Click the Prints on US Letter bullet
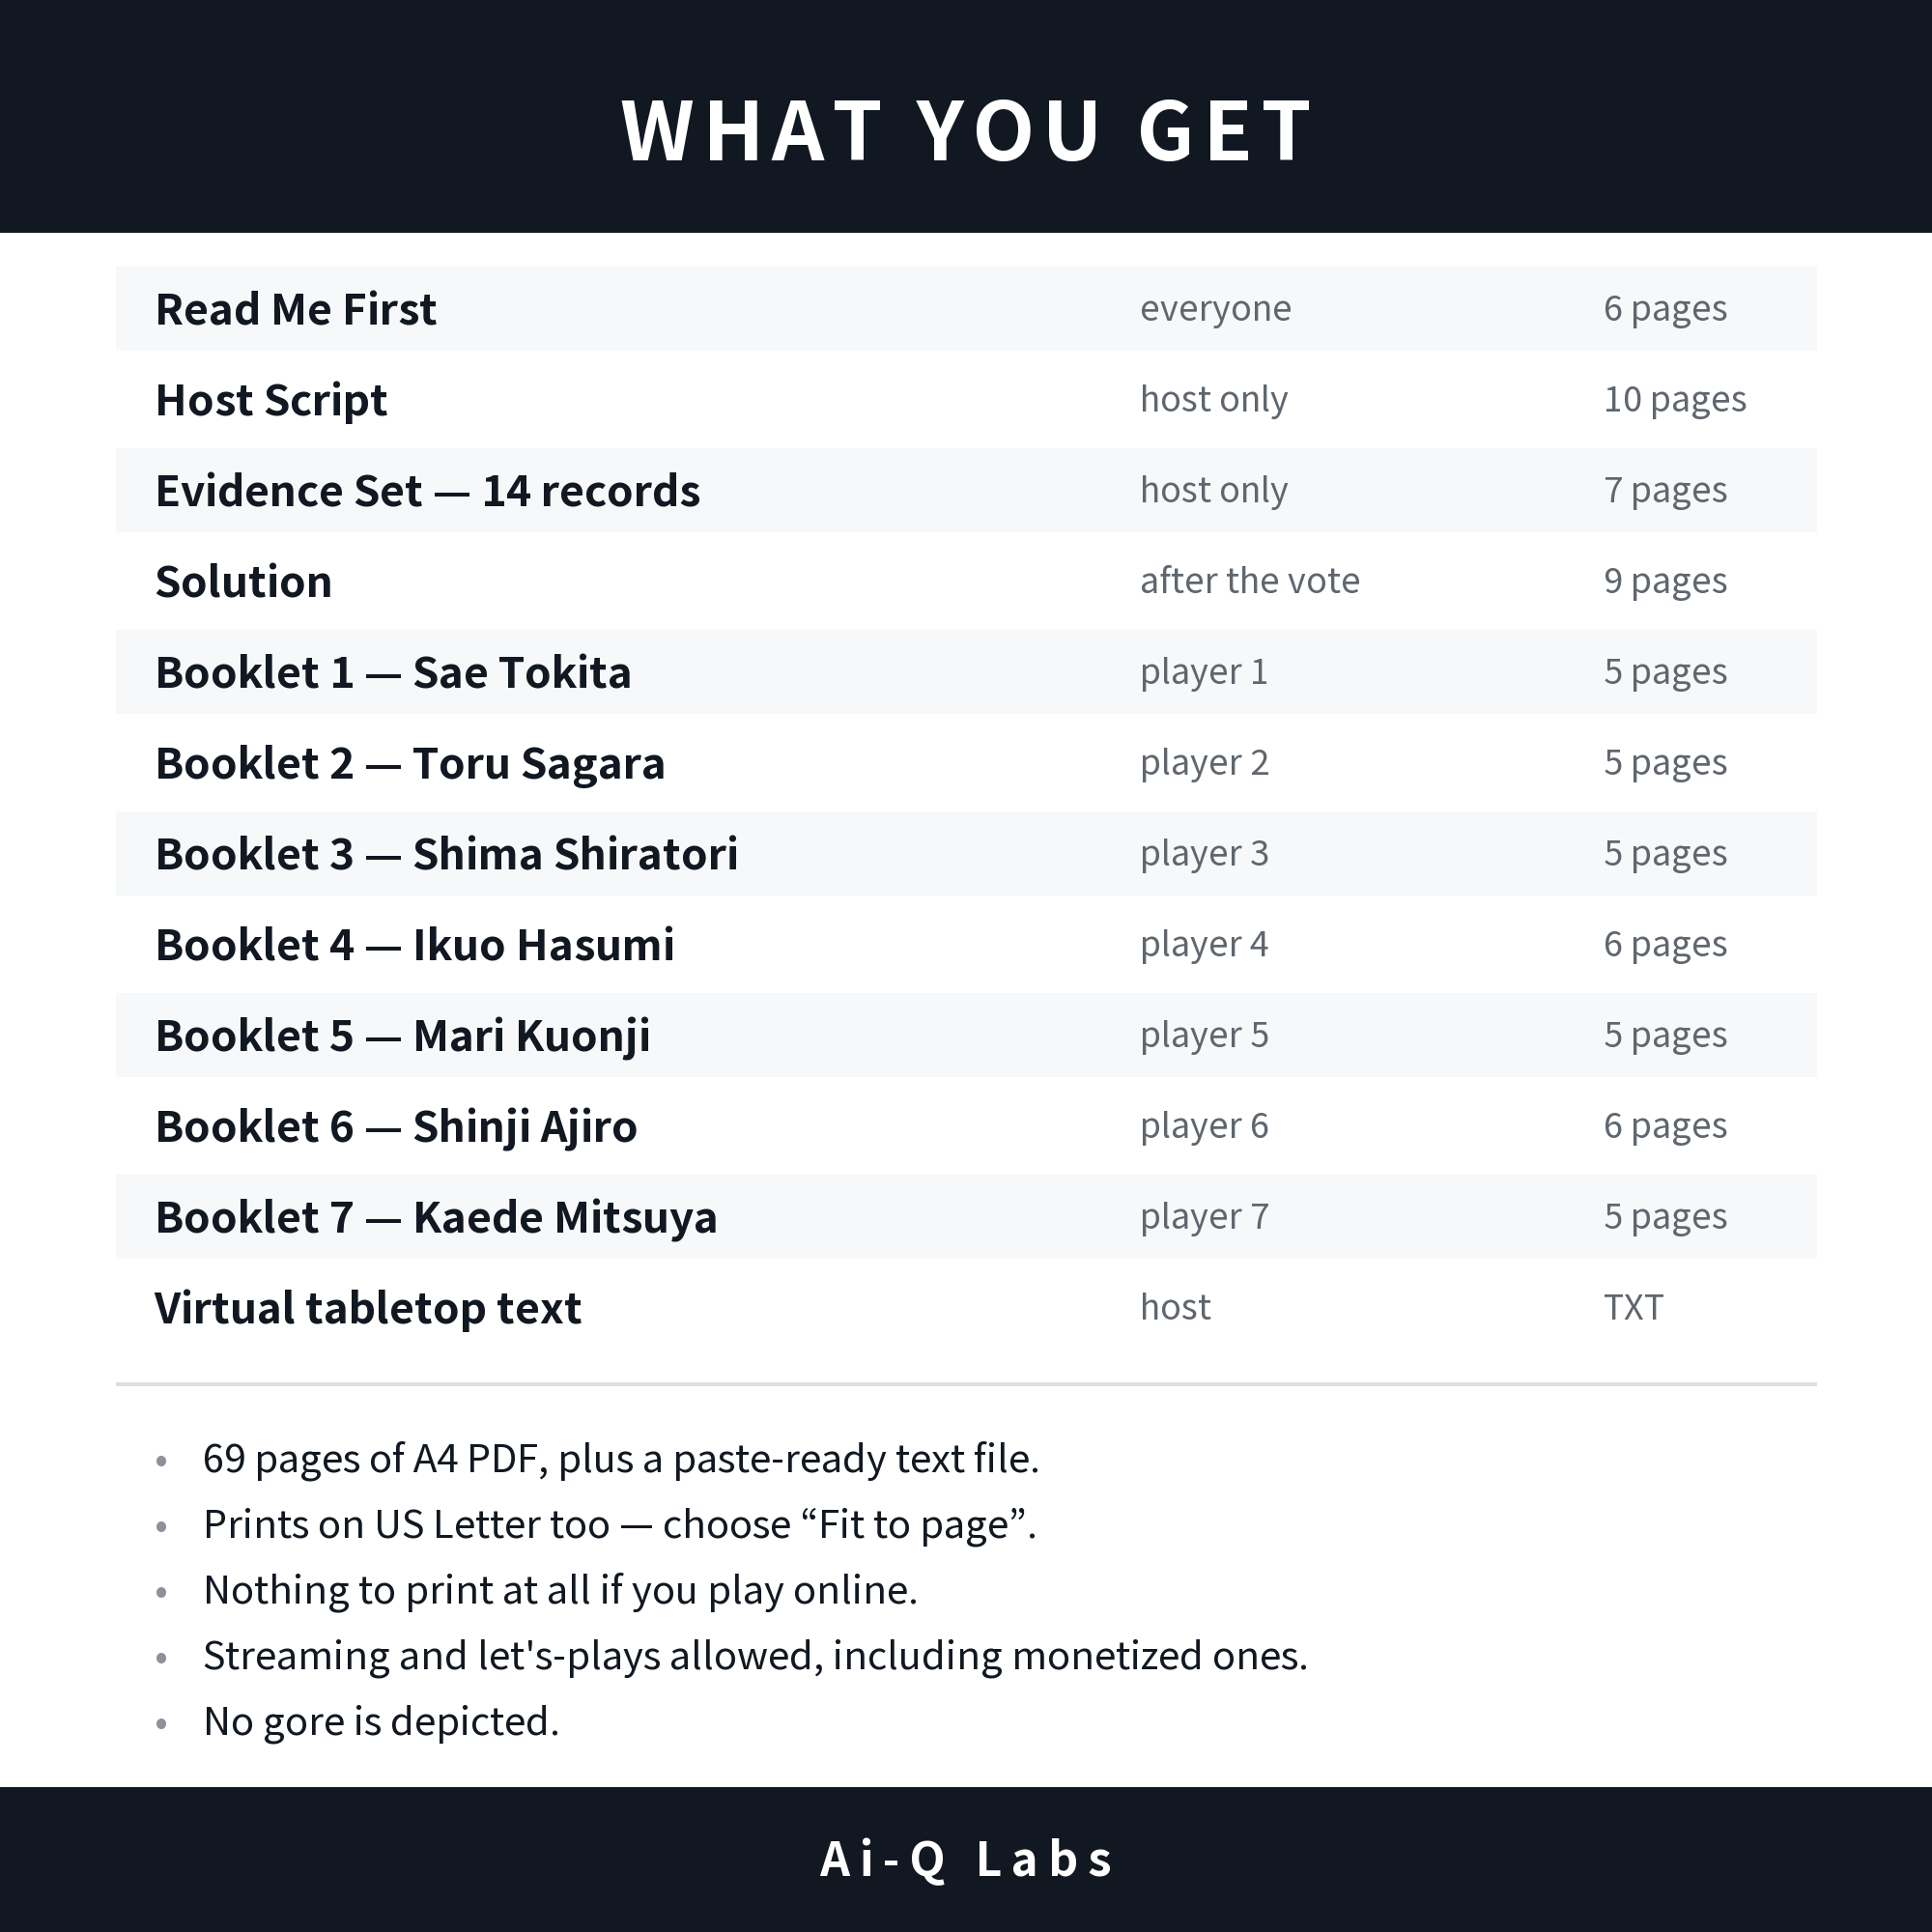 620,1525
